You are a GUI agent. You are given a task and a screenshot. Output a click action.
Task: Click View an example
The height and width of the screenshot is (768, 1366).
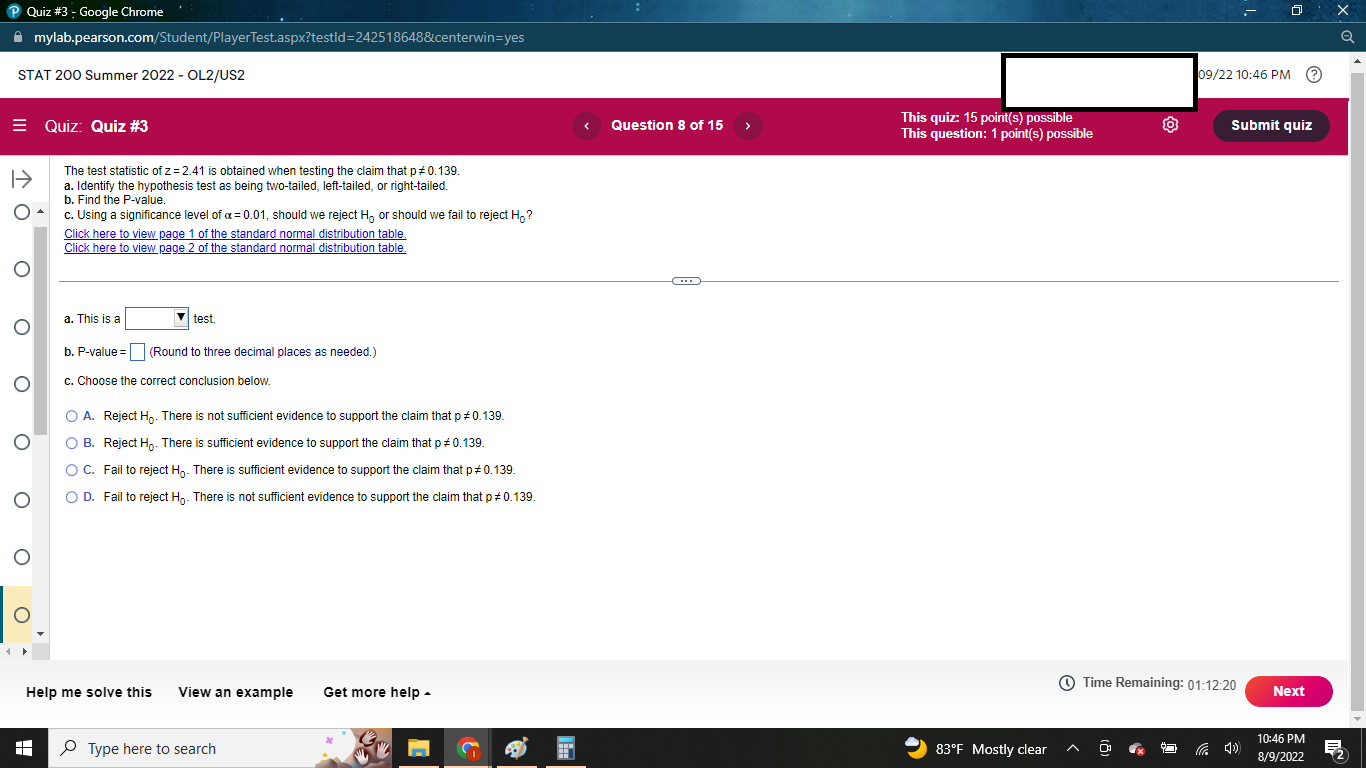coord(236,692)
